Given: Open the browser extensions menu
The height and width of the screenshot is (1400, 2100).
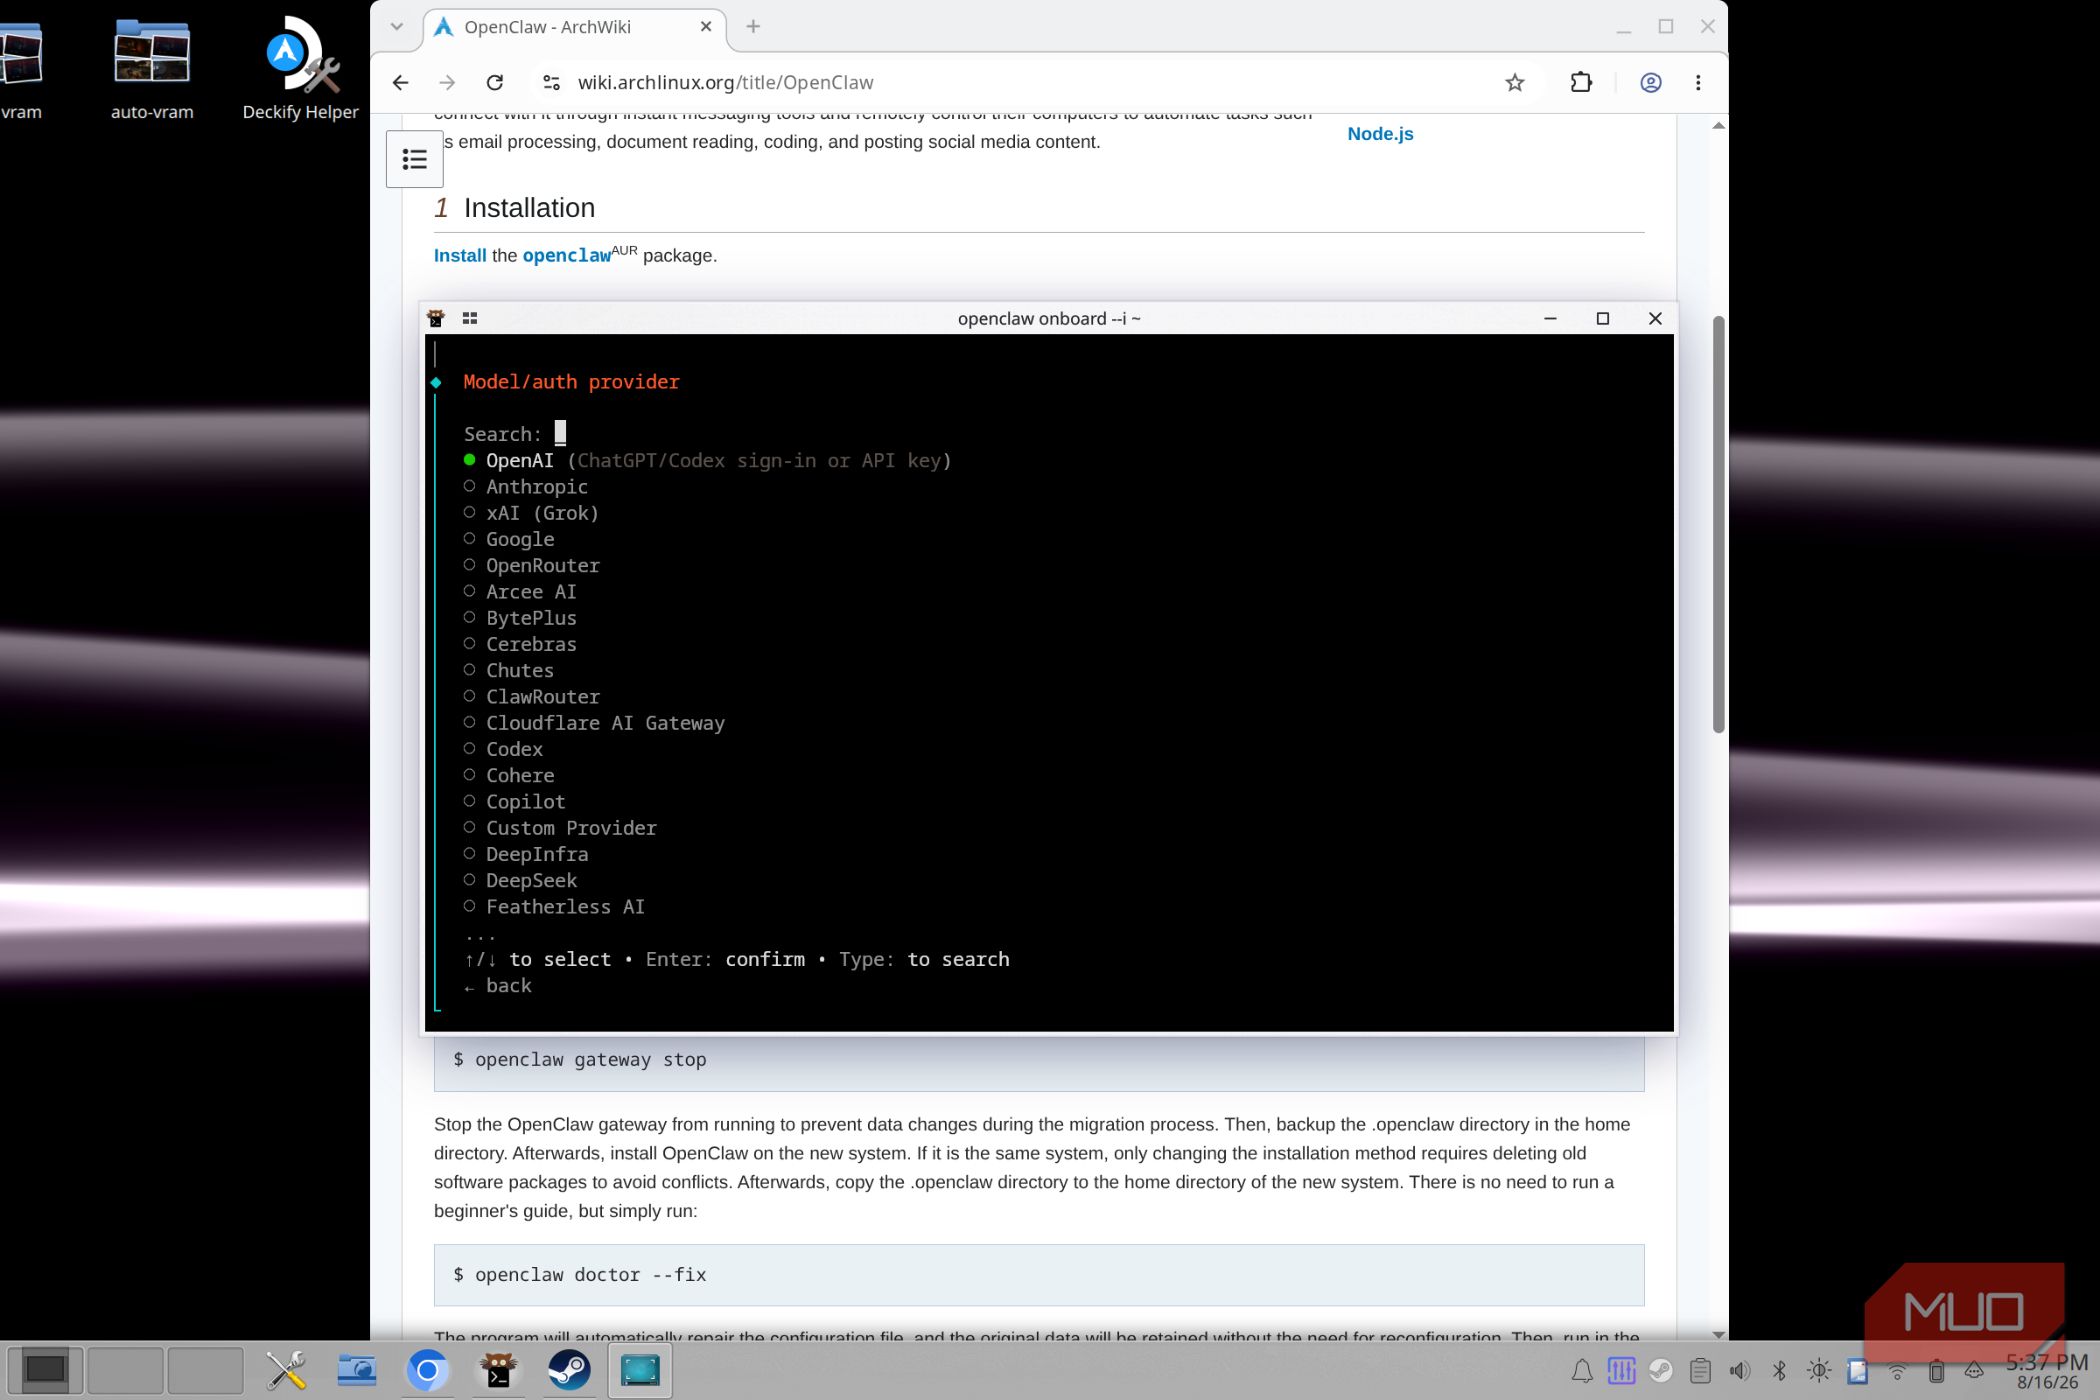Looking at the screenshot, I should (x=1581, y=83).
